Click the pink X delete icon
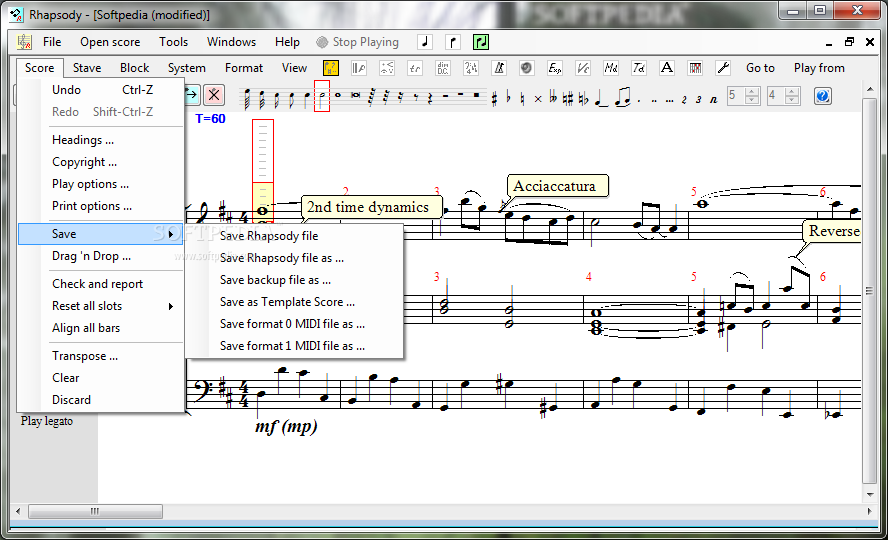The width and height of the screenshot is (888, 540). click(x=214, y=95)
